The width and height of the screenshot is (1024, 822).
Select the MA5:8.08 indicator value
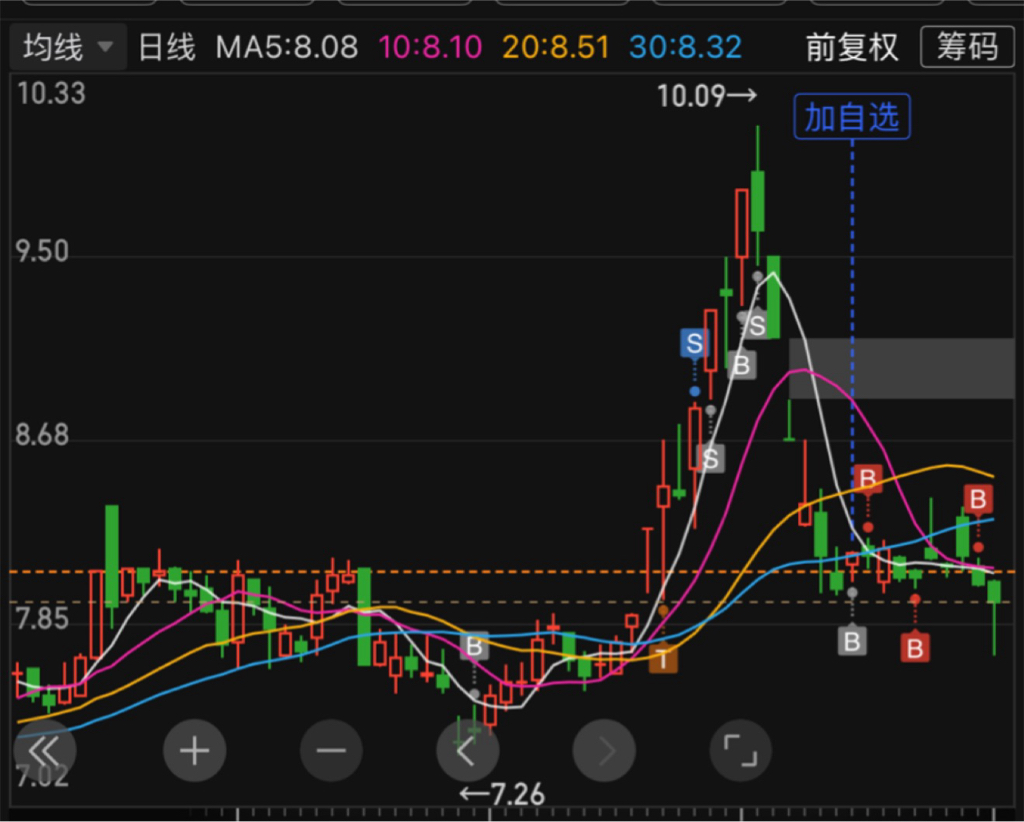pos(287,48)
